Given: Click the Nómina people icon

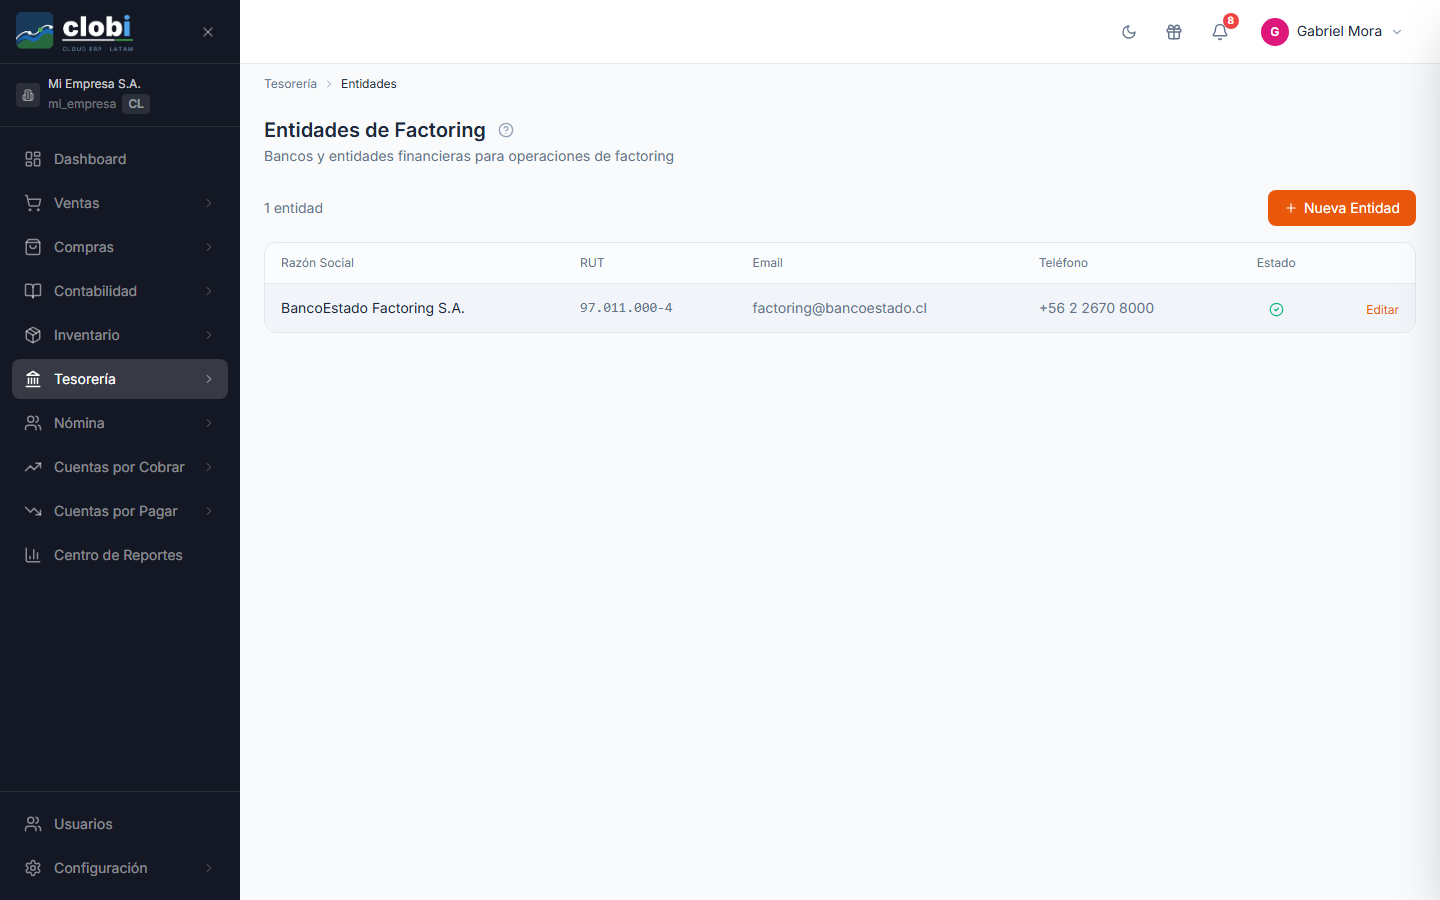Looking at the screenshot, I should click(x=33, y=423).
